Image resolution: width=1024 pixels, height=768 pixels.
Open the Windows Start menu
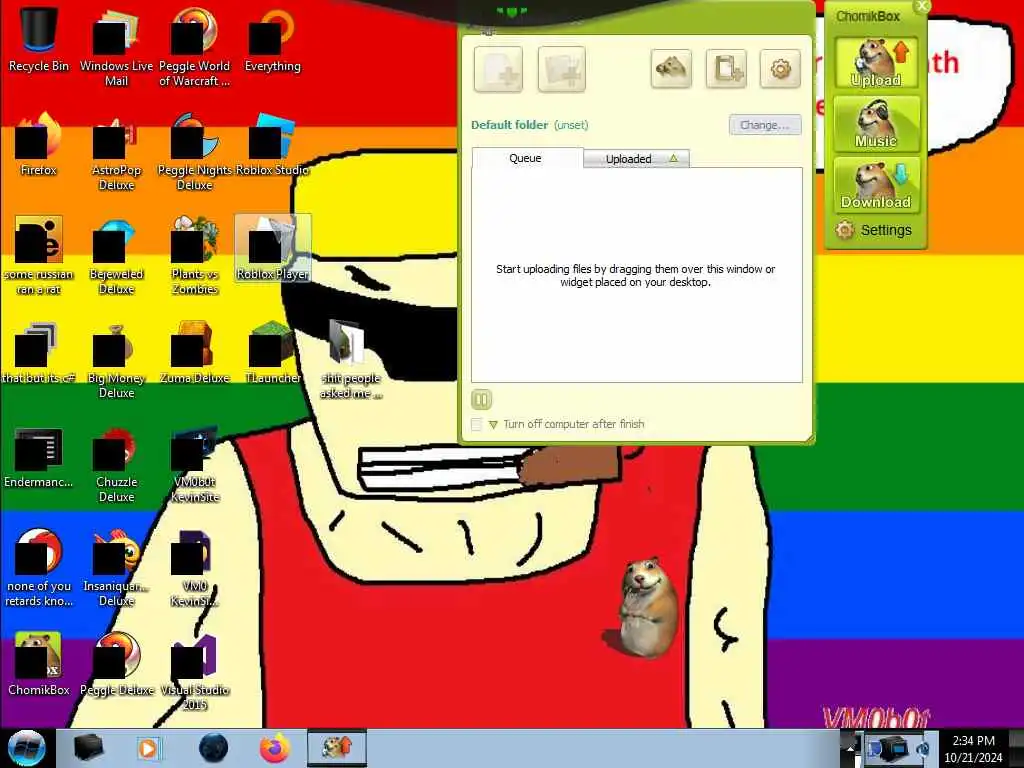pos(27,748)
